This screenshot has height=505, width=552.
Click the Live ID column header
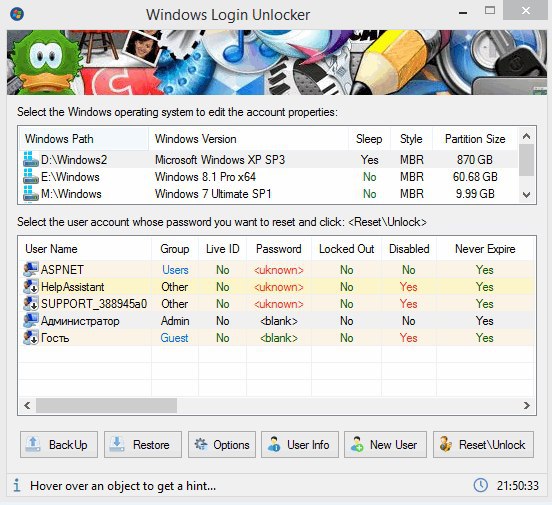pyautogui.click(x=222, y=249)
